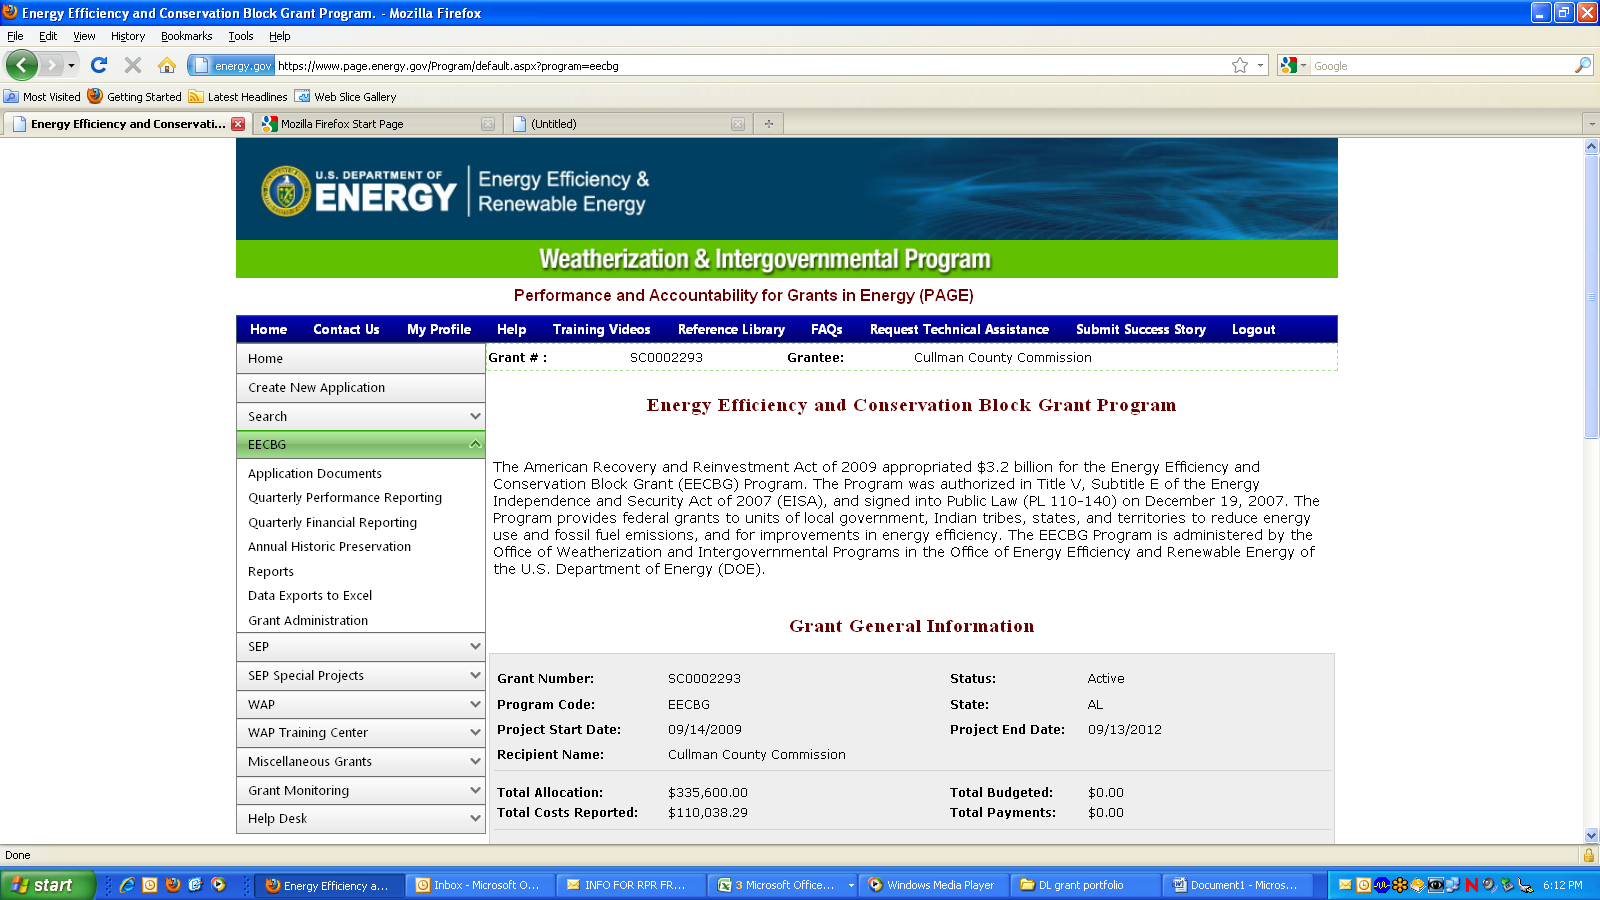1600x900 pixels.
Task: Open Quarterly Financial Reporting link
Action: tap(332, 522)
